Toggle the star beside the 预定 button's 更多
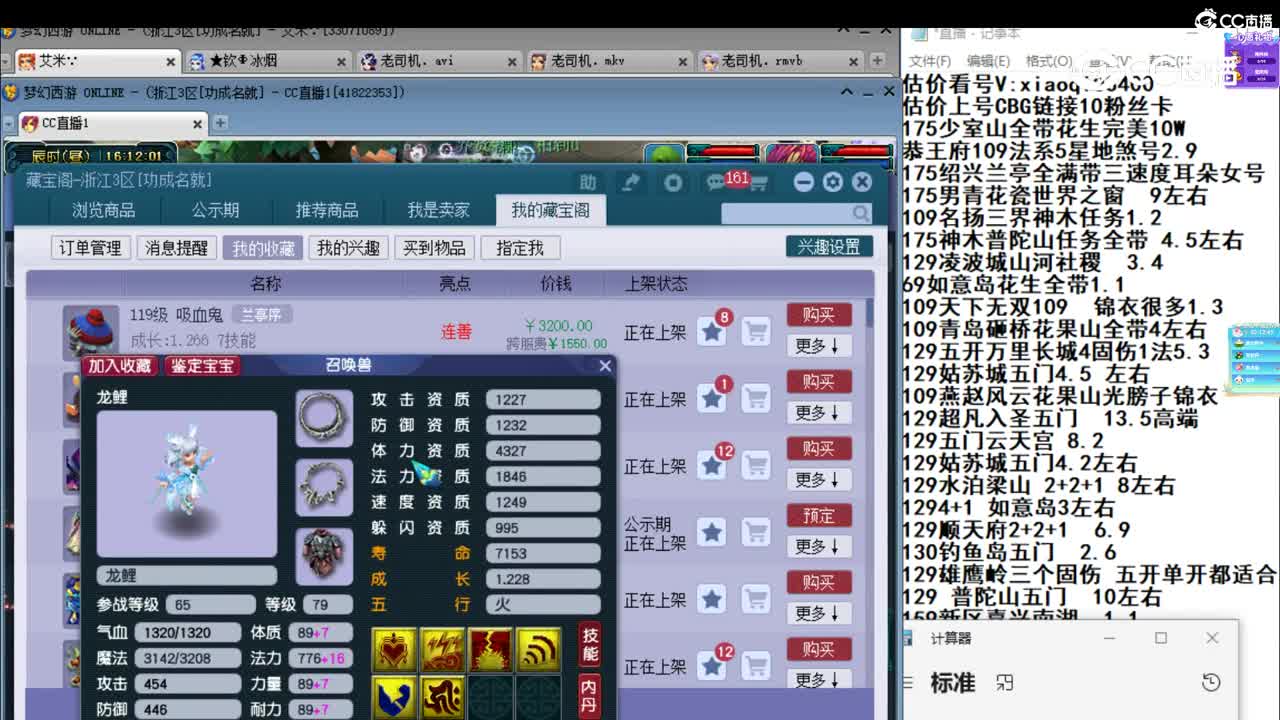 [x=712, y=533]
